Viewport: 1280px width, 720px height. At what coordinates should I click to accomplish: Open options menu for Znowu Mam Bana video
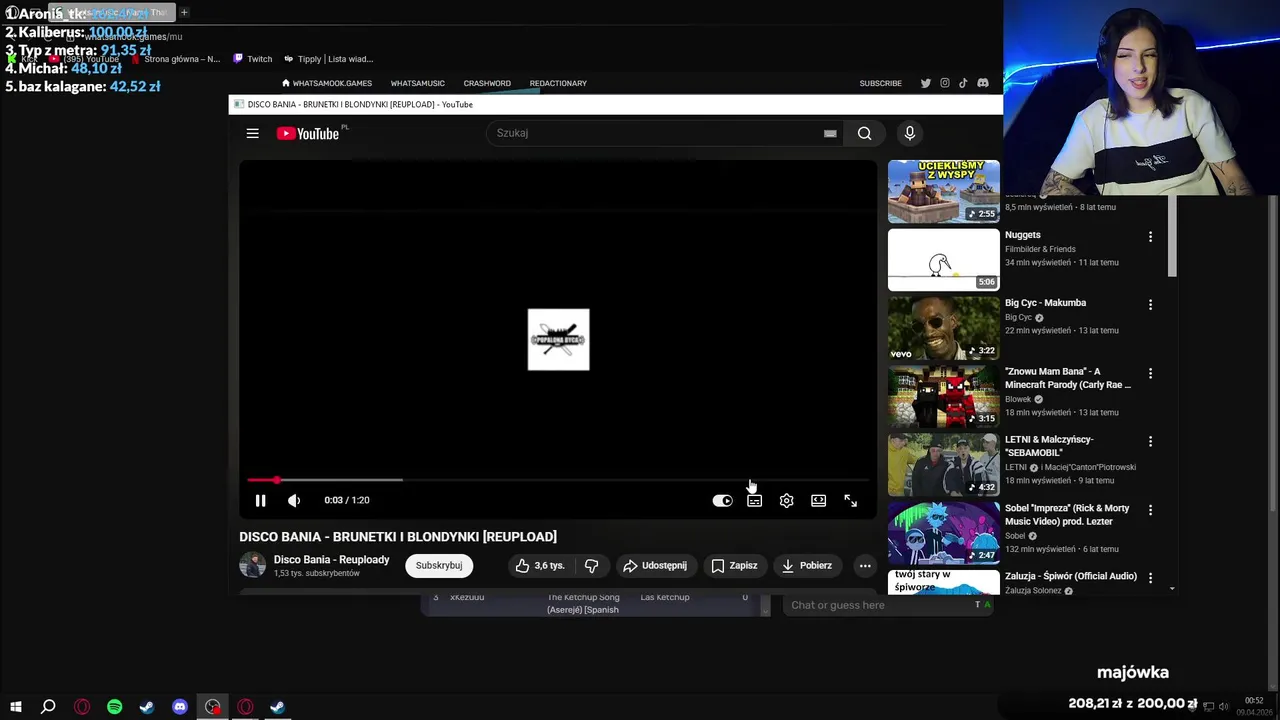[1150, 373]
